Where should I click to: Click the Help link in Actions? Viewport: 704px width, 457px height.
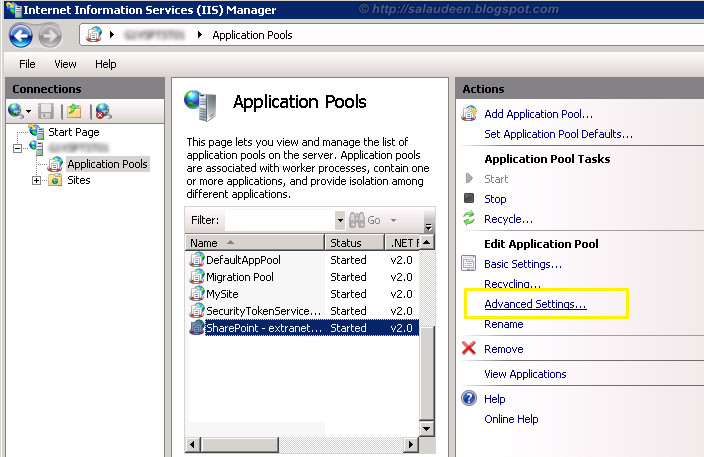pos(494,399)
